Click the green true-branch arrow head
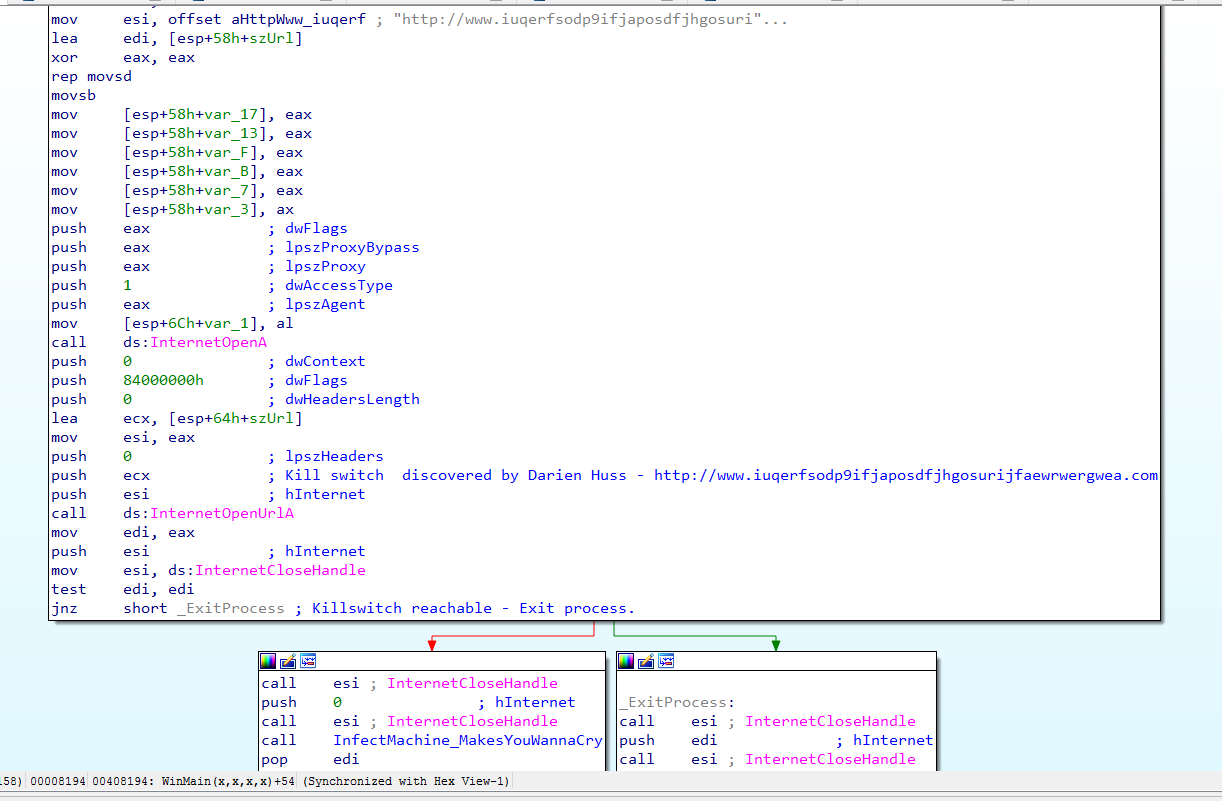This screenshot has width=1222, height=801. coord(775,645)
